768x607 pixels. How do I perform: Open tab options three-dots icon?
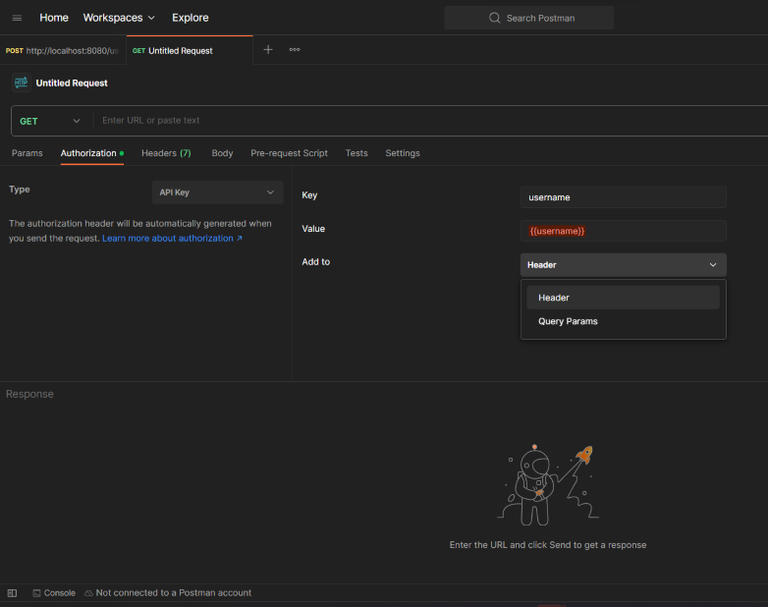click(x=294, y=49)
